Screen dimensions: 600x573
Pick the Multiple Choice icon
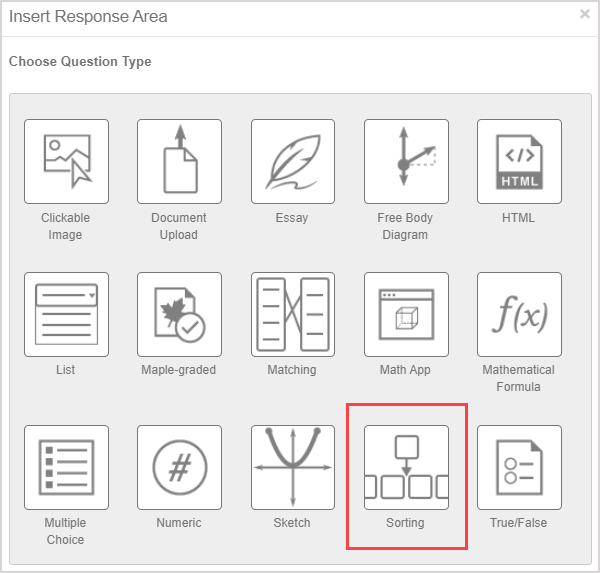66,467
